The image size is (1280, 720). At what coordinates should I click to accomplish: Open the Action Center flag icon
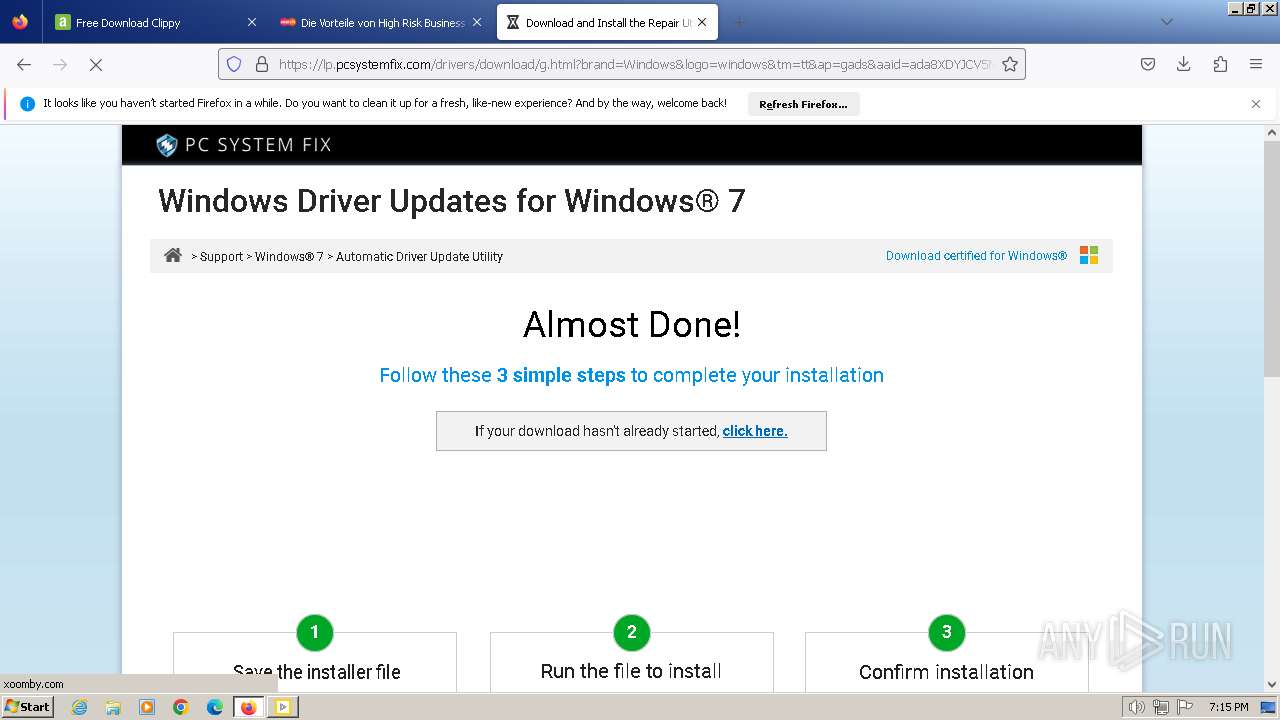[x=1184, y=707]
